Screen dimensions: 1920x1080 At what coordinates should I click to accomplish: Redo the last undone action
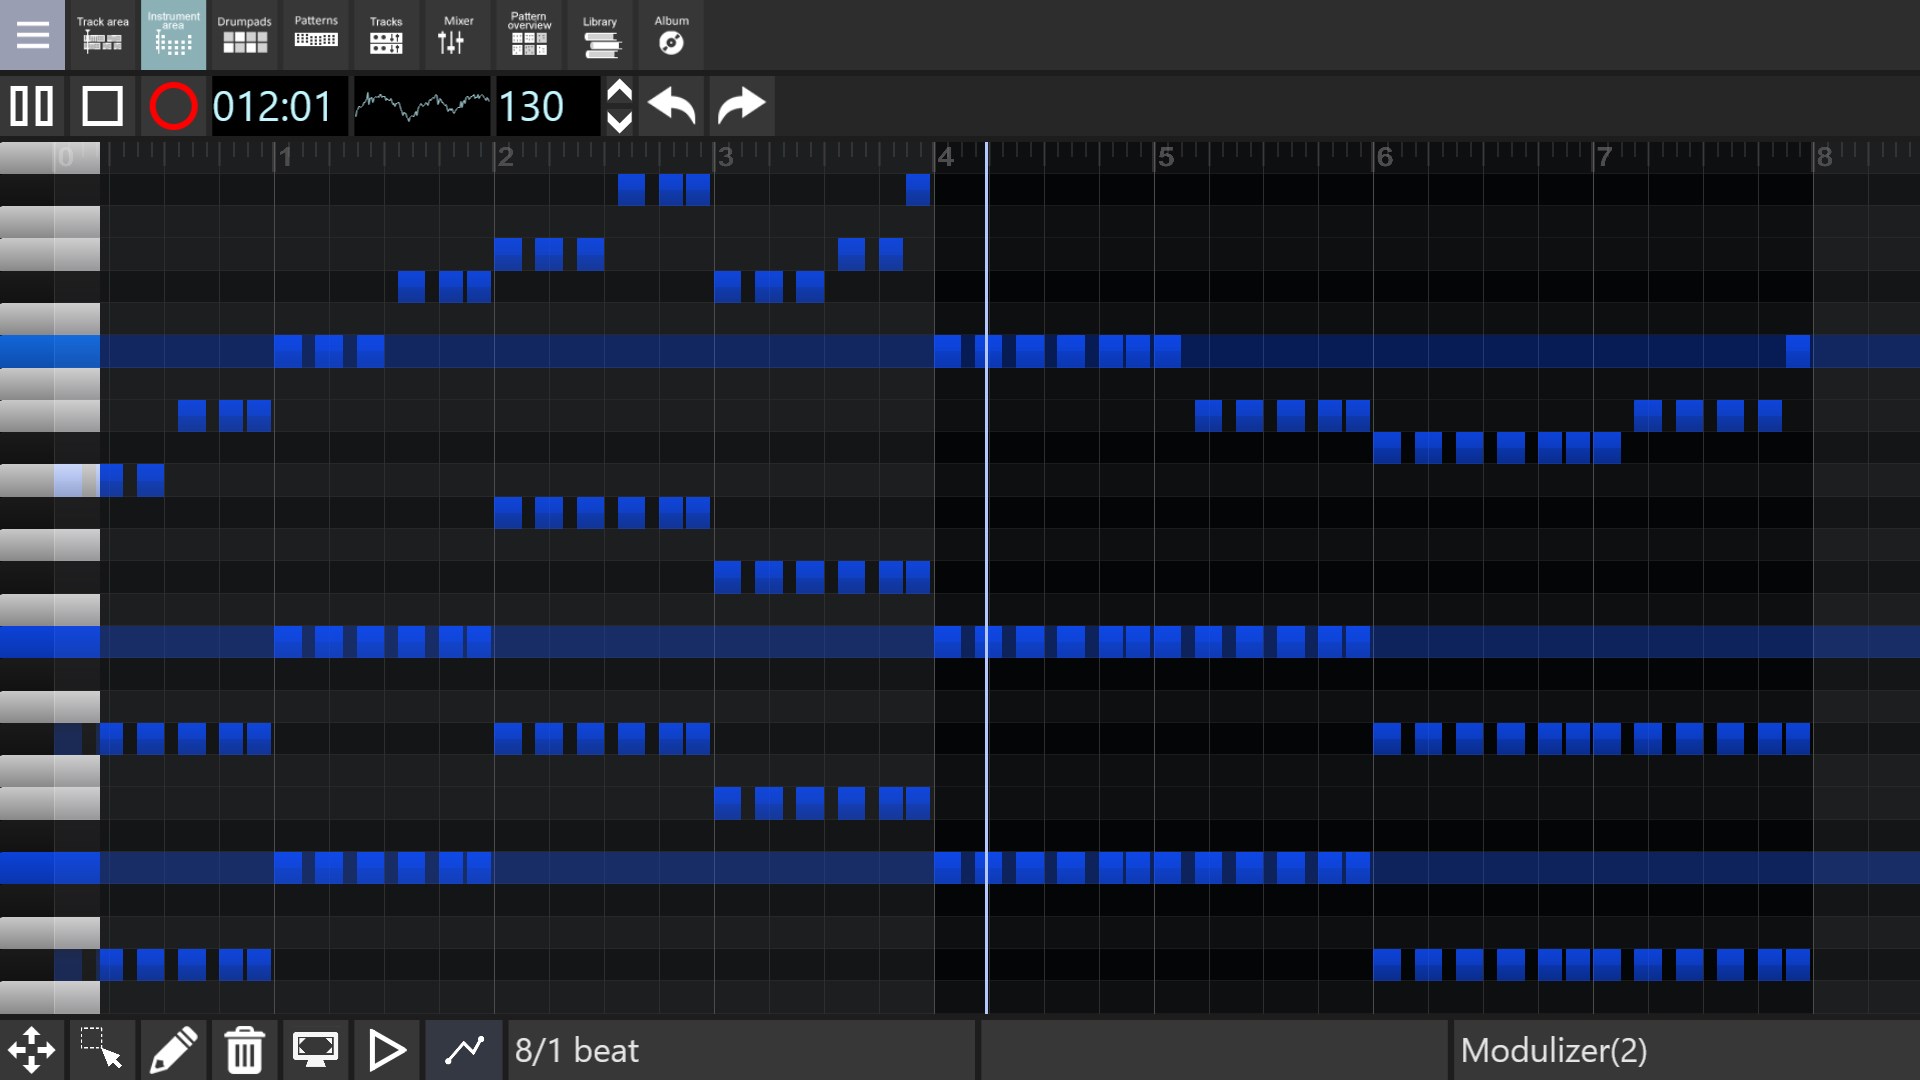[x=741, y=106]
